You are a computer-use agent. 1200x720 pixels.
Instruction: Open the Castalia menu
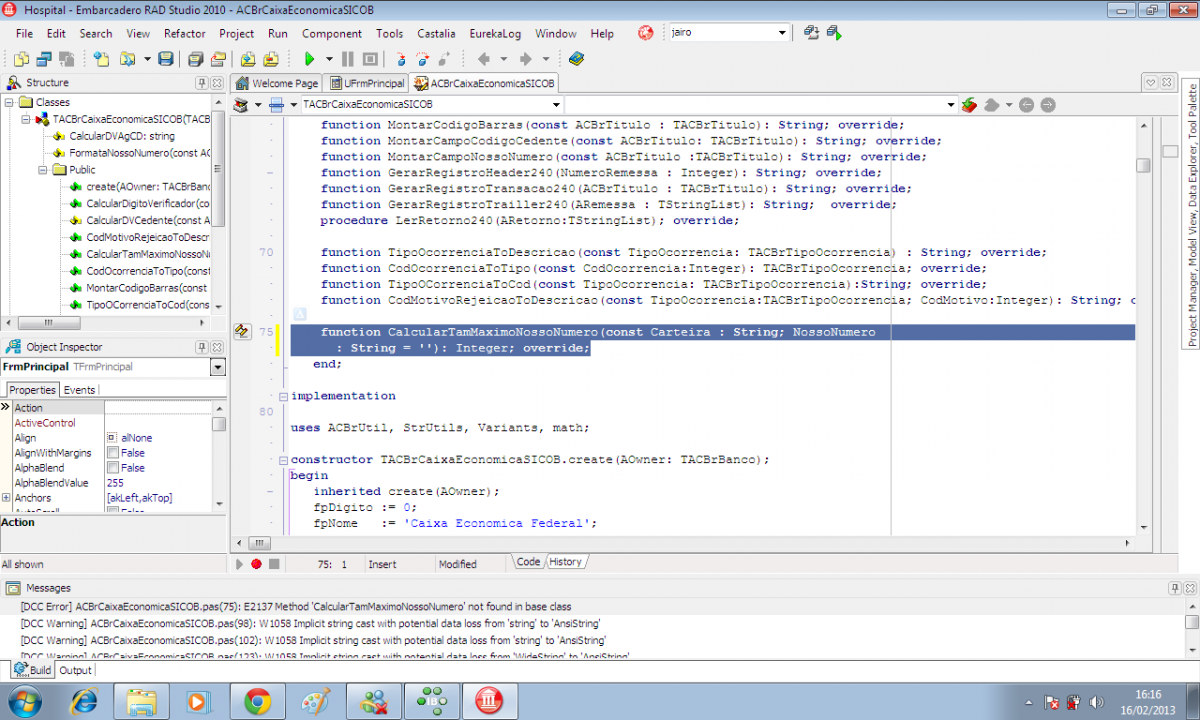tap(436, 33)
